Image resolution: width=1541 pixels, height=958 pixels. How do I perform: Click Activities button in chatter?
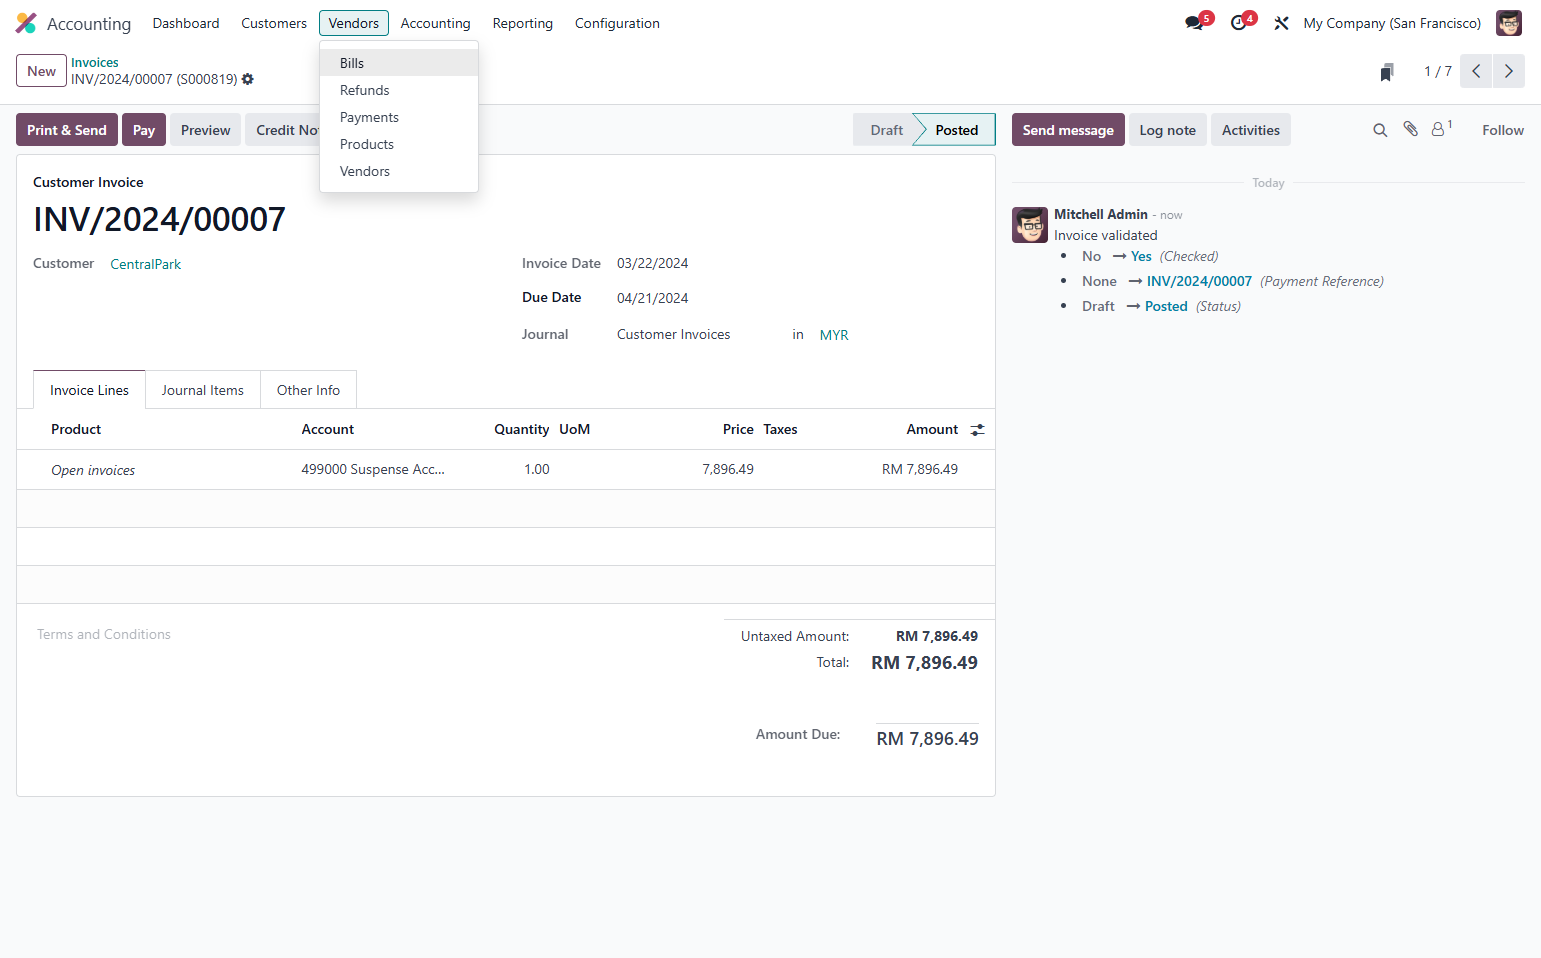pos(1250,130)
